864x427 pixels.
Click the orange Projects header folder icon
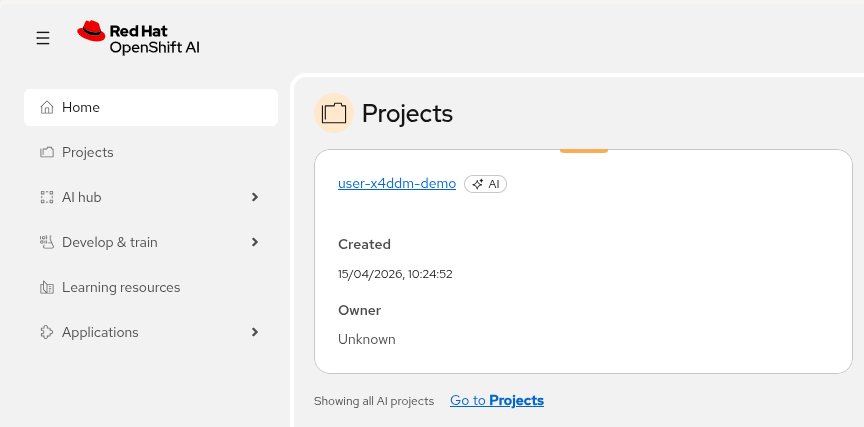click(334, 113)
